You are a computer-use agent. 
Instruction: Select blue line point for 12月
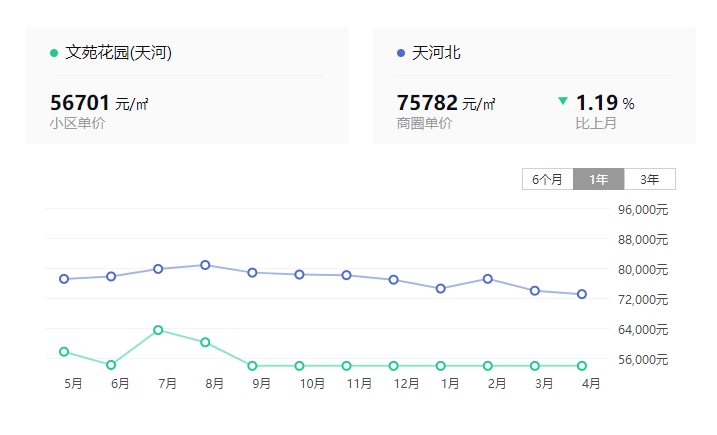[x=394, y=279]
